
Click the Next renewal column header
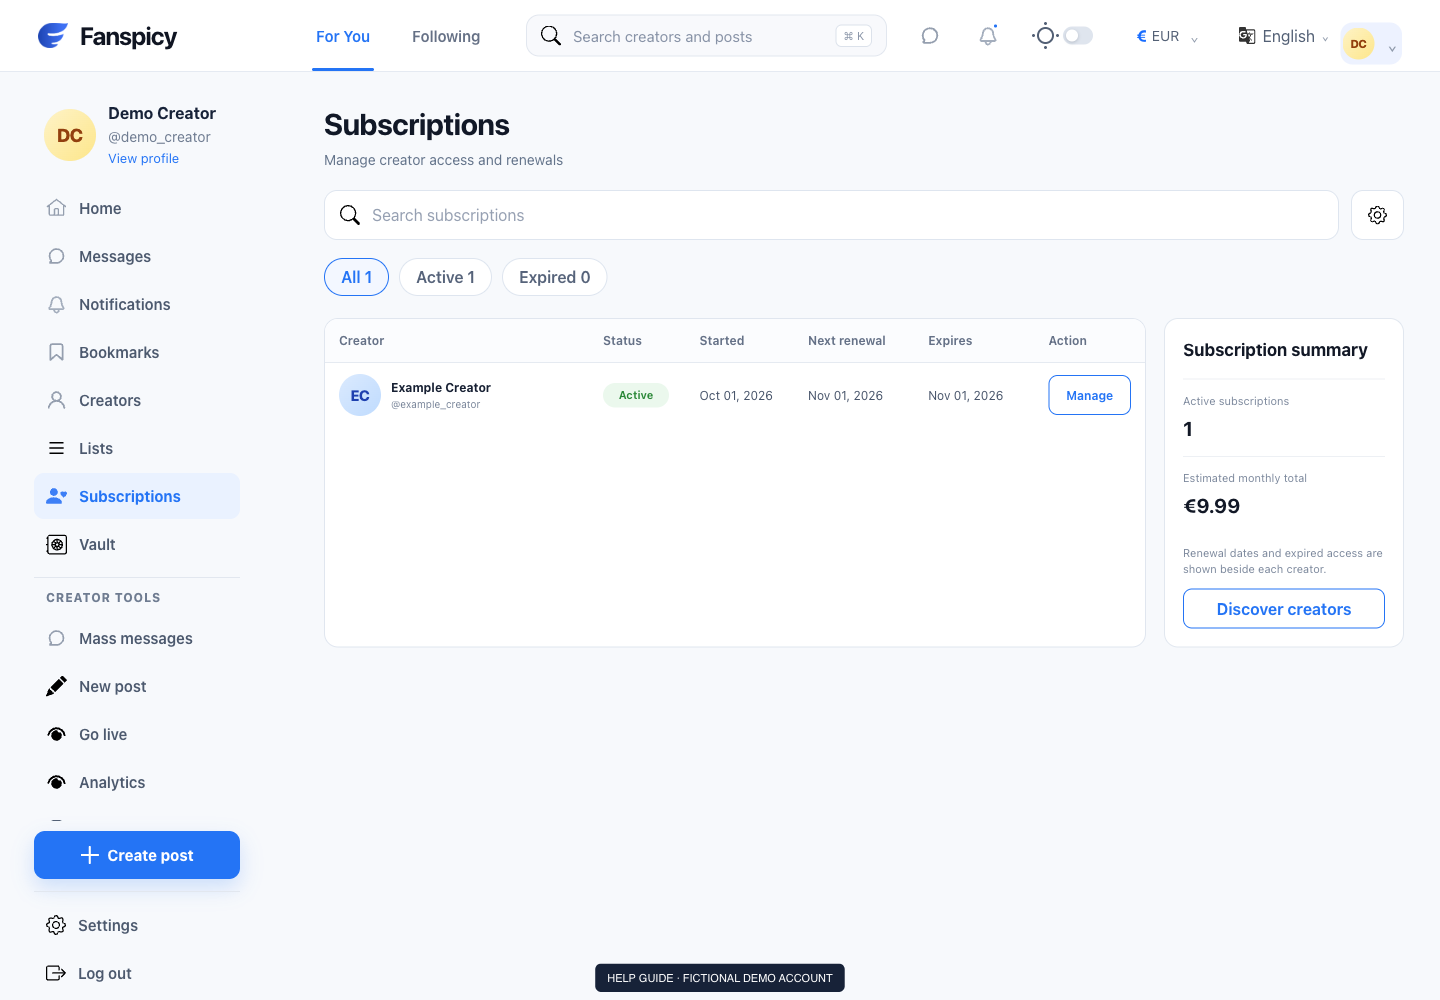pos(846,340)
